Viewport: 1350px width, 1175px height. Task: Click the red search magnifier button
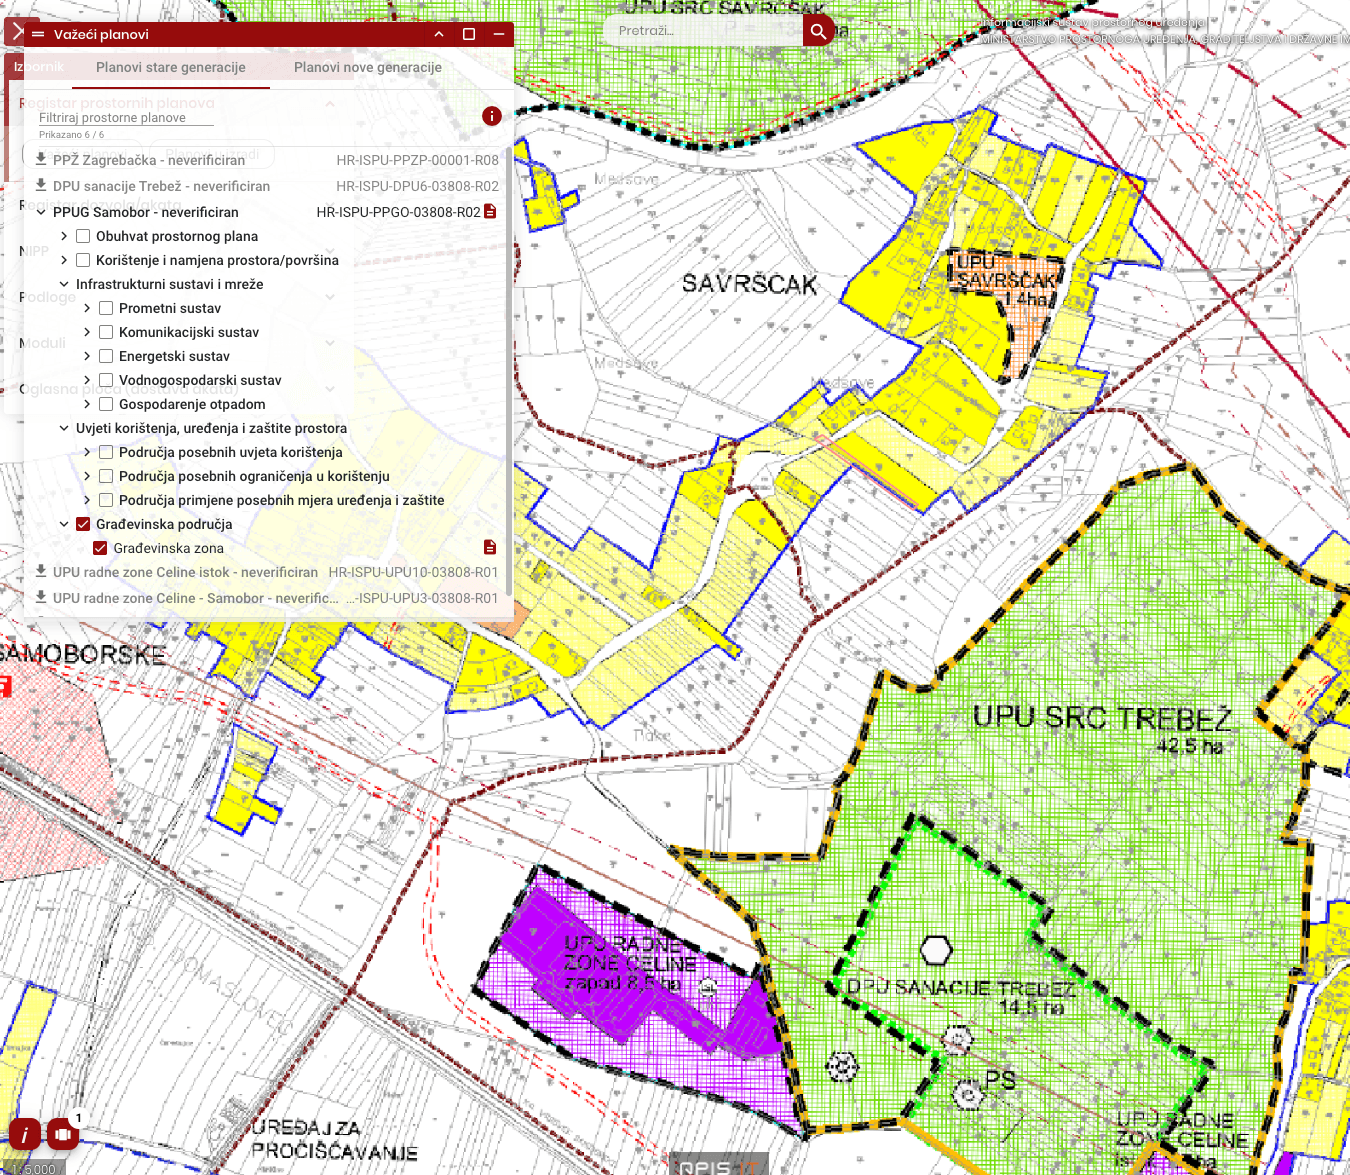[x=818, y=30]
